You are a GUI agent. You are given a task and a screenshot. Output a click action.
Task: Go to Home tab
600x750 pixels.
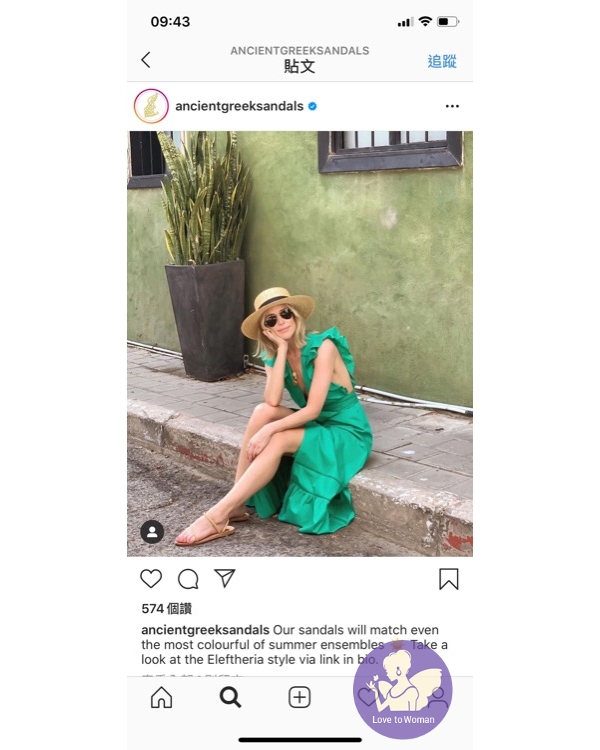[161, 697]
